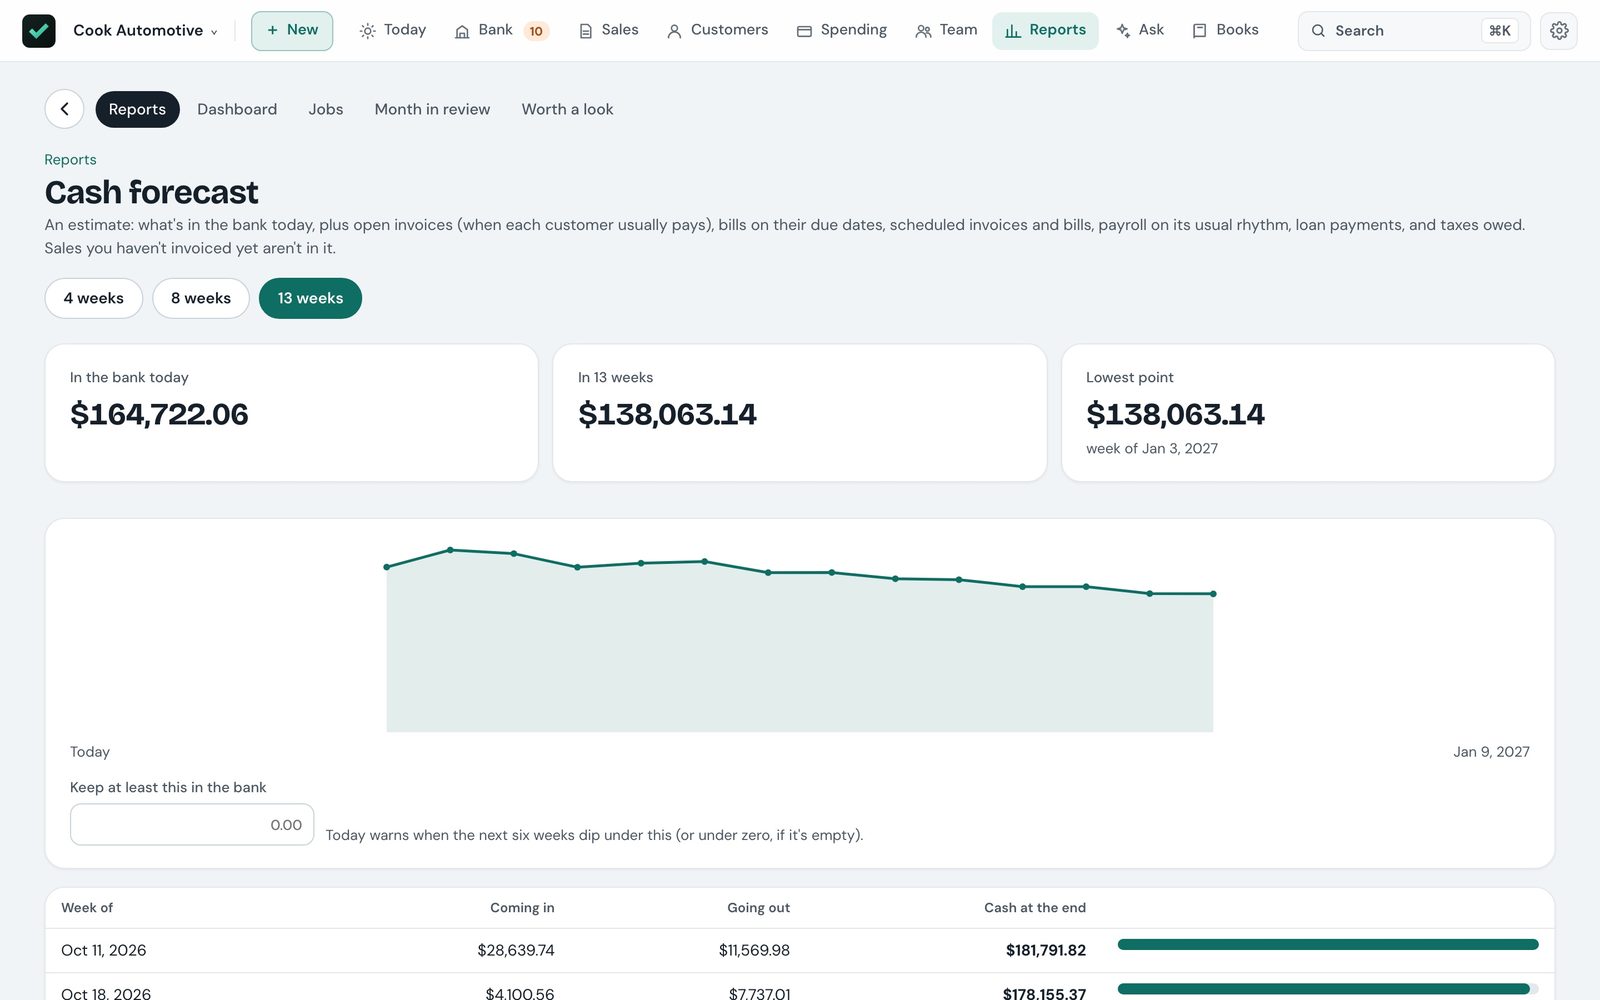Click the last data point on forecast chart

pyautogui.click(x=1213, y=594)
